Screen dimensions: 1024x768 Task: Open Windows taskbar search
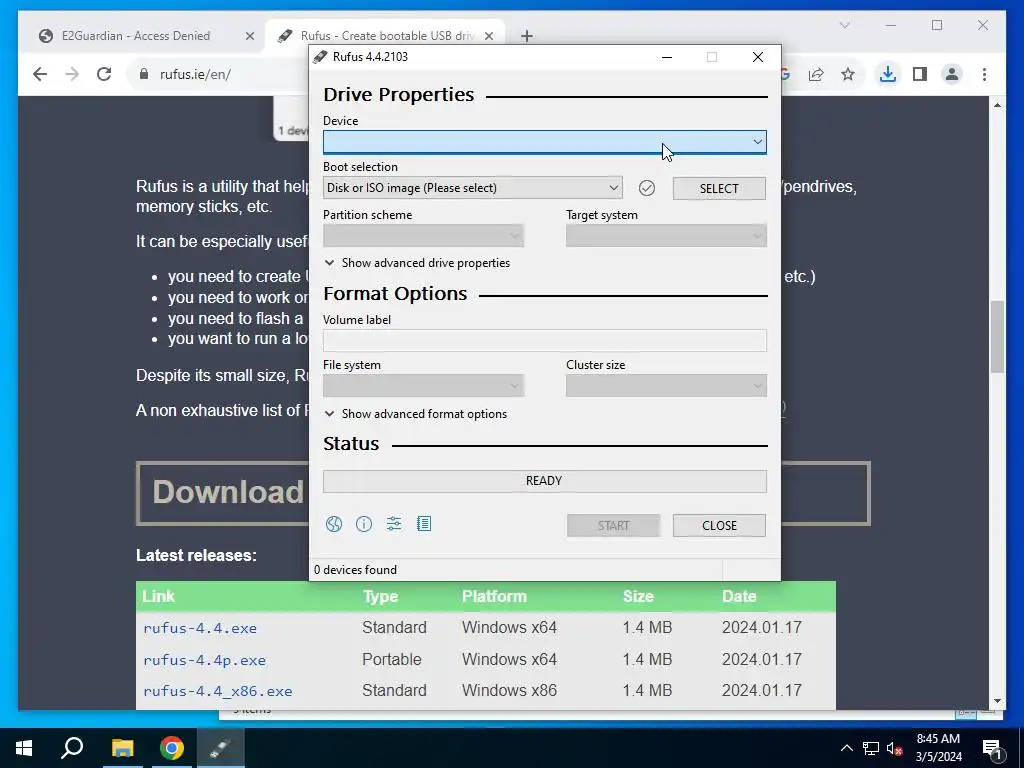click(72, 748)
